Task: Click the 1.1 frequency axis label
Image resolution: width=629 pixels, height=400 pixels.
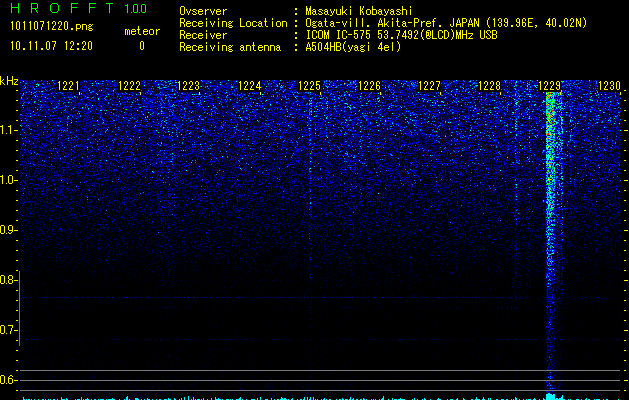Action: click(9, 130)
